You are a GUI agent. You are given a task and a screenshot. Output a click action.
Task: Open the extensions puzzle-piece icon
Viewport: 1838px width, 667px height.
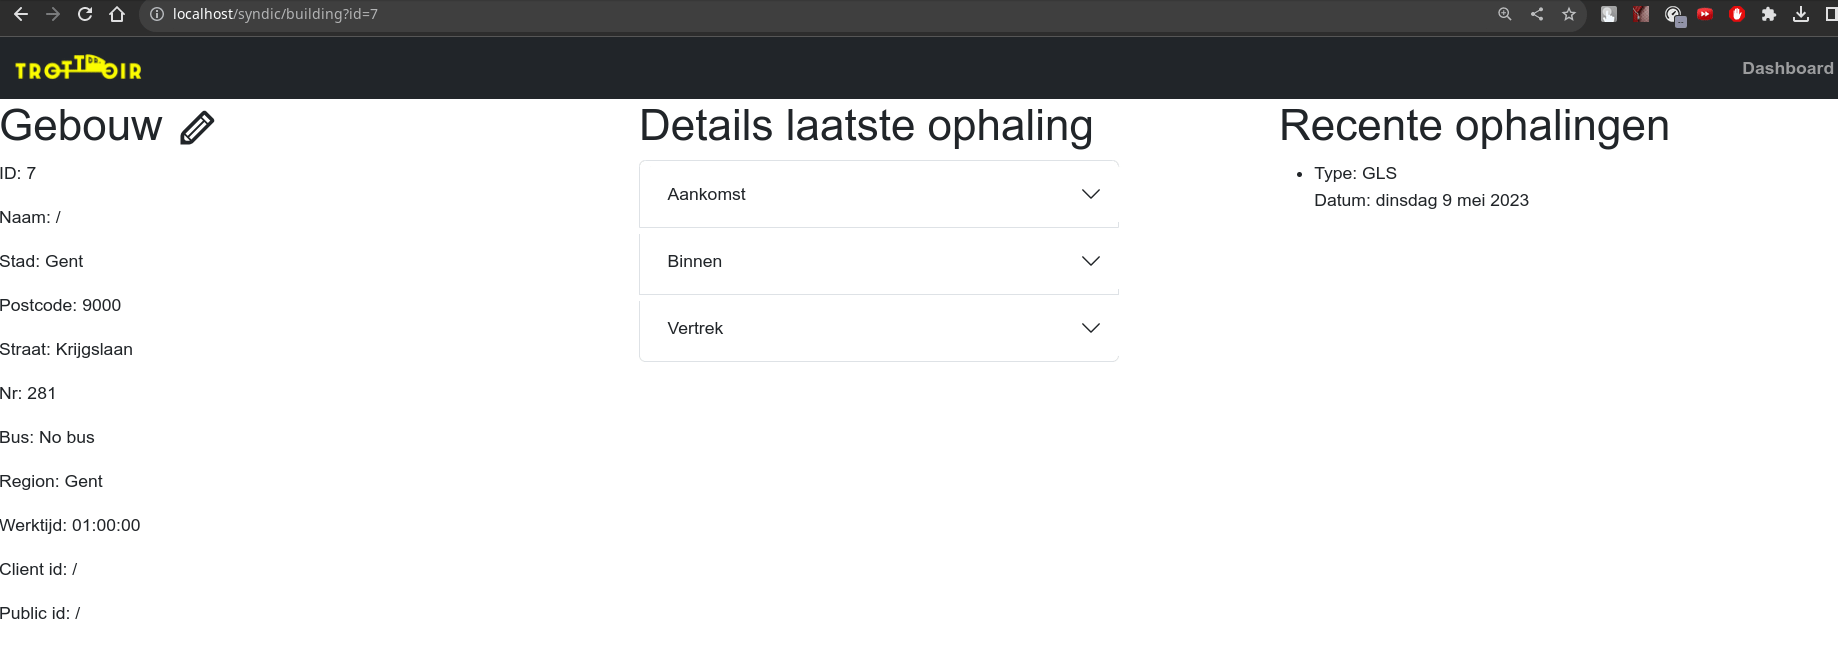(1769, 14)
